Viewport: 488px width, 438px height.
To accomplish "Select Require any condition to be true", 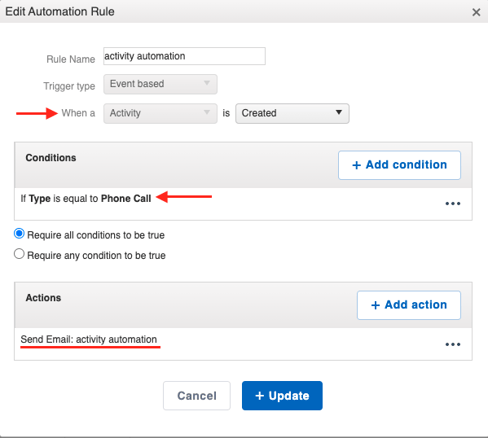I will [19, 254].
